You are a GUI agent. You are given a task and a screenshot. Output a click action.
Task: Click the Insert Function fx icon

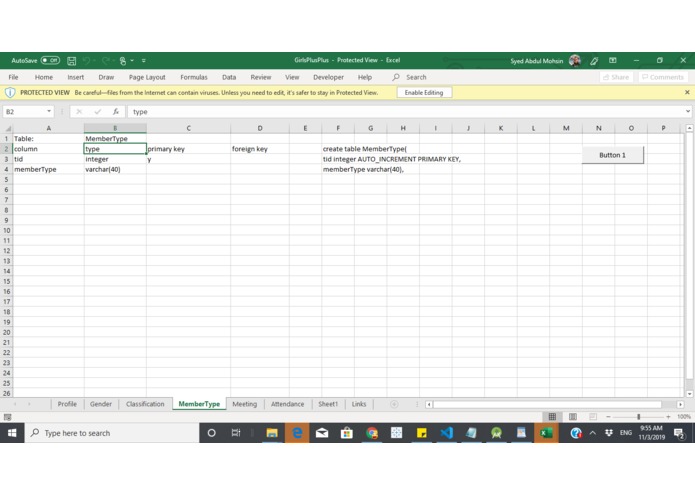pos(116,112)
